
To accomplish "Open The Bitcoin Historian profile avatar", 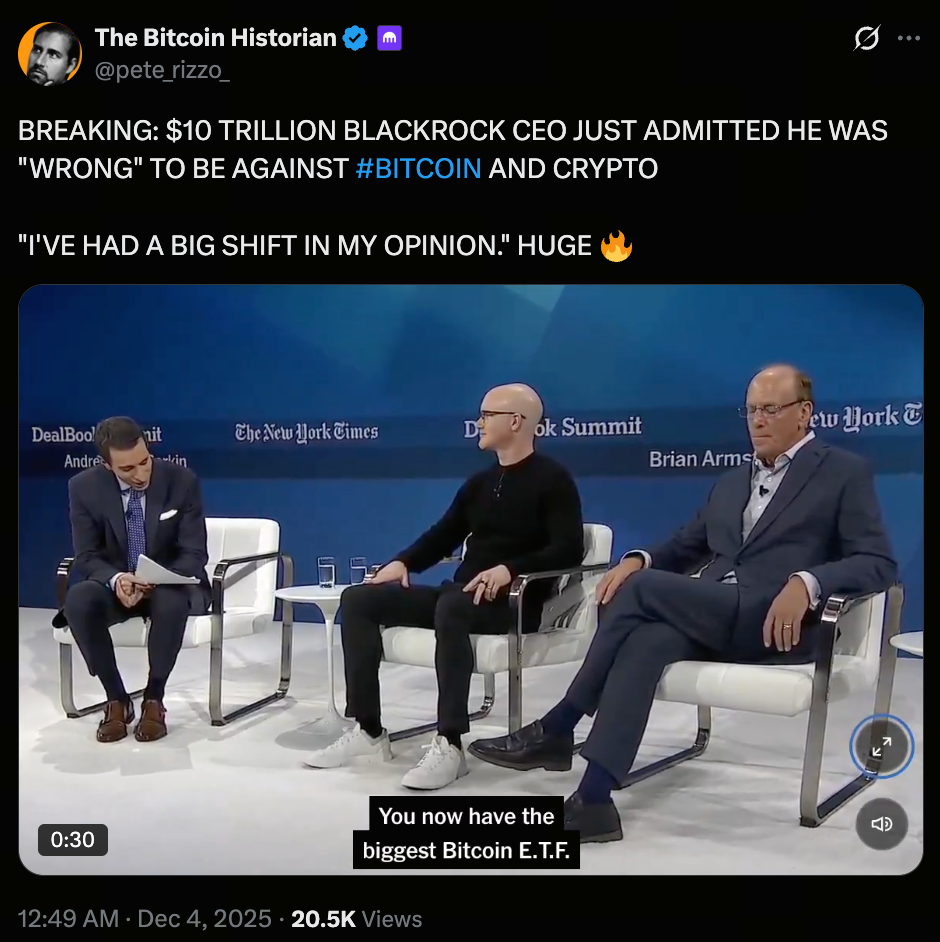I will click(50, 53).
